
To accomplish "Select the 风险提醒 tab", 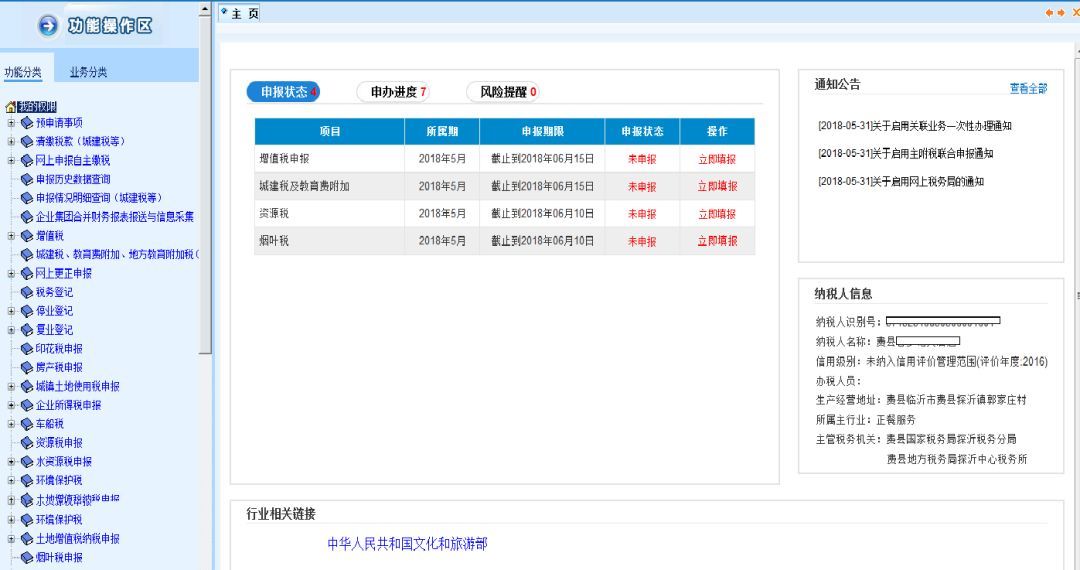I will tap(508, 92).
